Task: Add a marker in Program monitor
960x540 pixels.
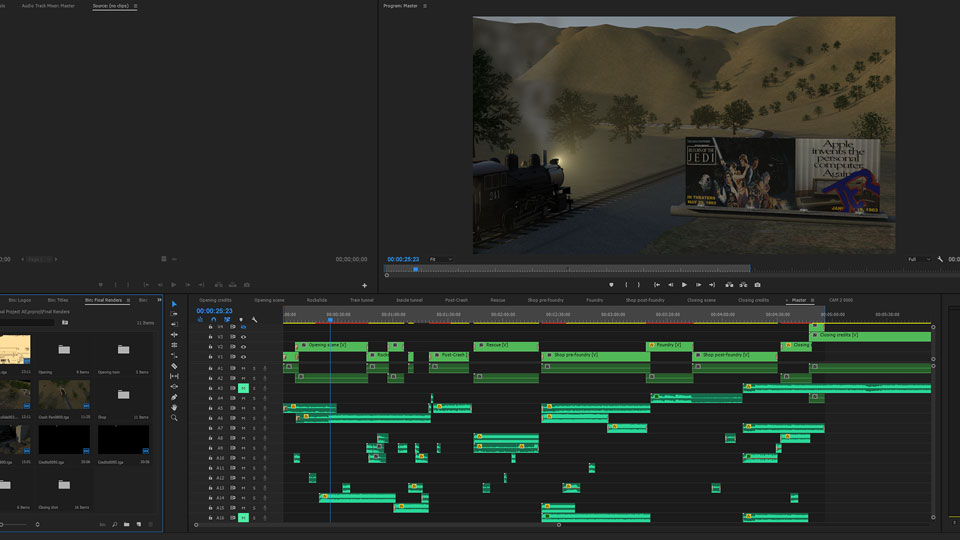Action: tap(611, 284)
